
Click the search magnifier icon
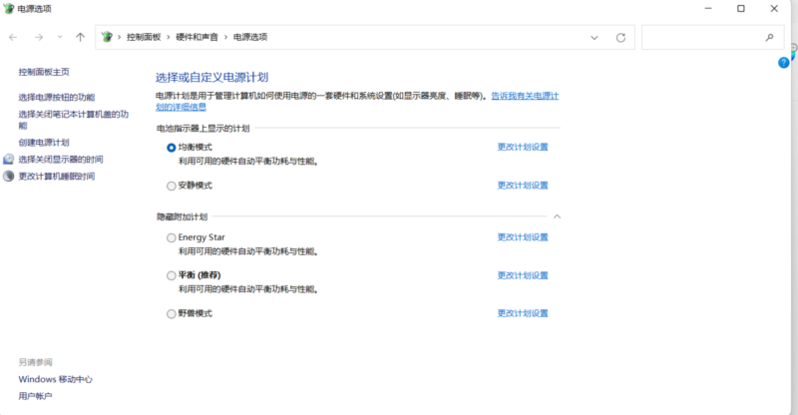(x=769, y=37)
